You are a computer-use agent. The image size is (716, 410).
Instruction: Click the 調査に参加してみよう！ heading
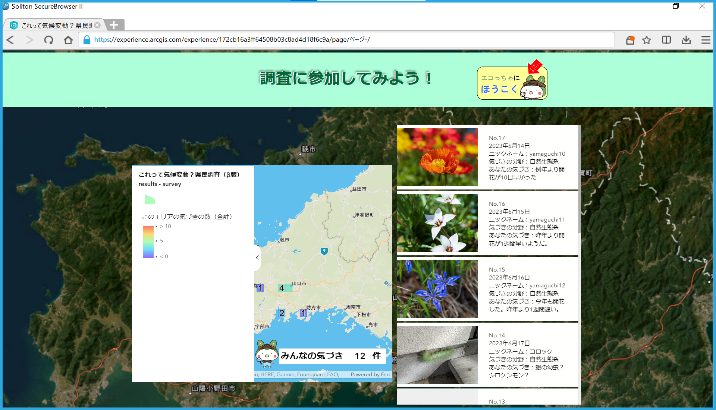[346, 78]
